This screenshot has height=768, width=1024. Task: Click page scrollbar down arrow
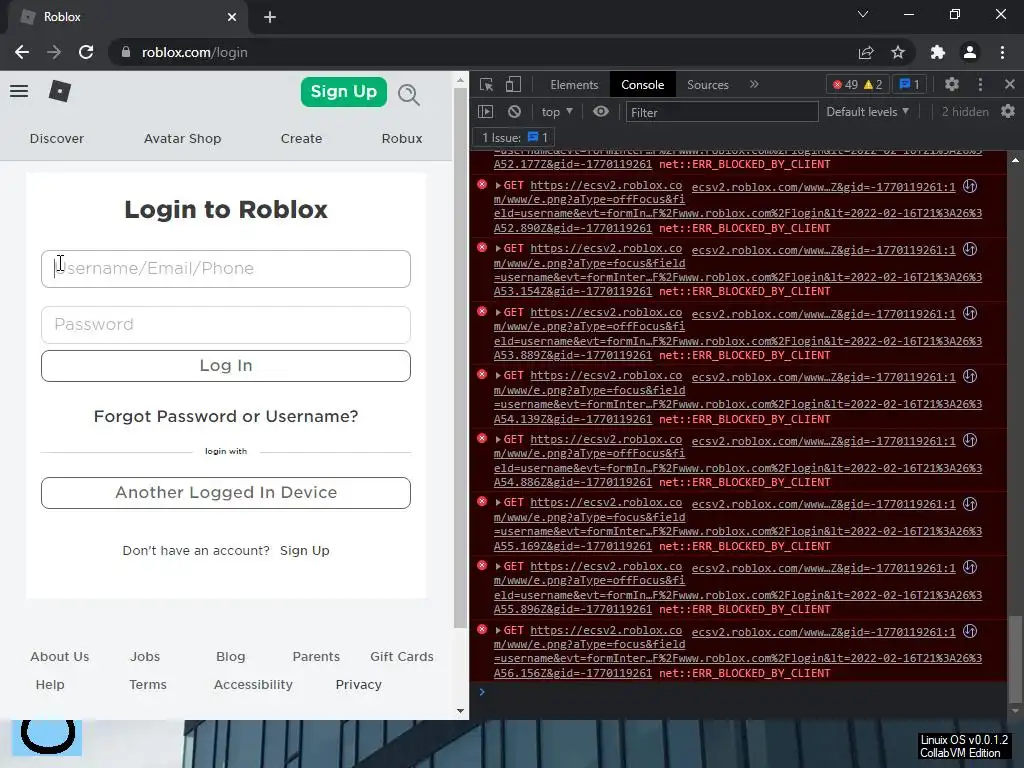pyautogui.click(x=460, y=711)
